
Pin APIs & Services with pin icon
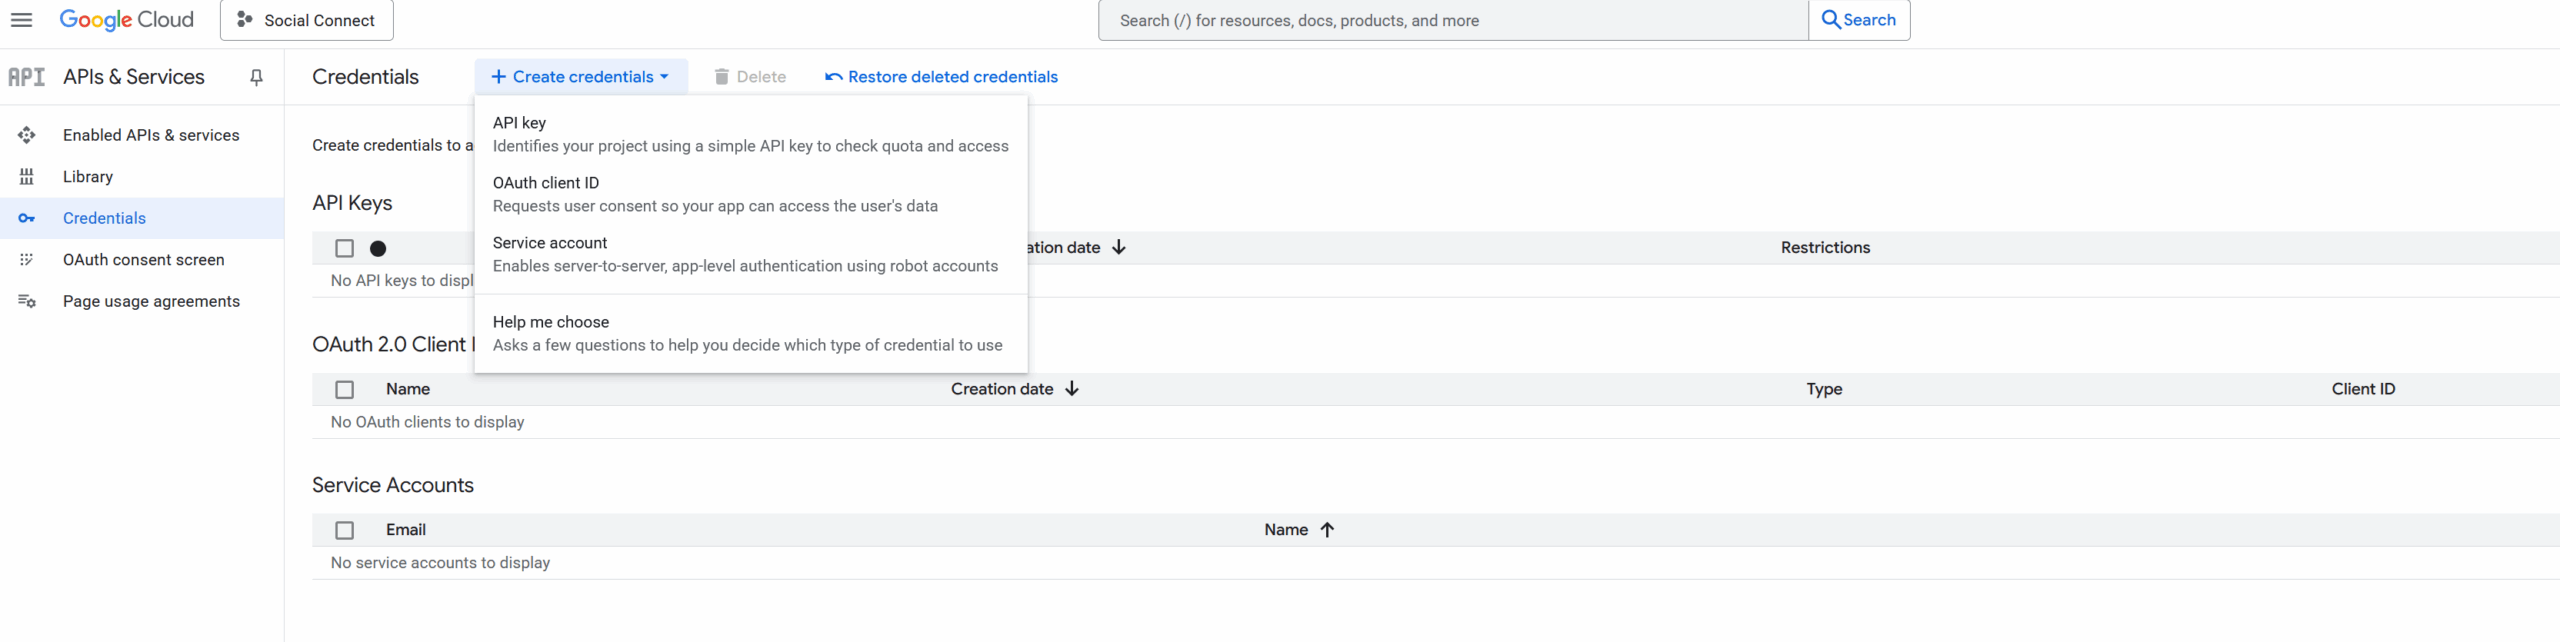coord(256,77)
